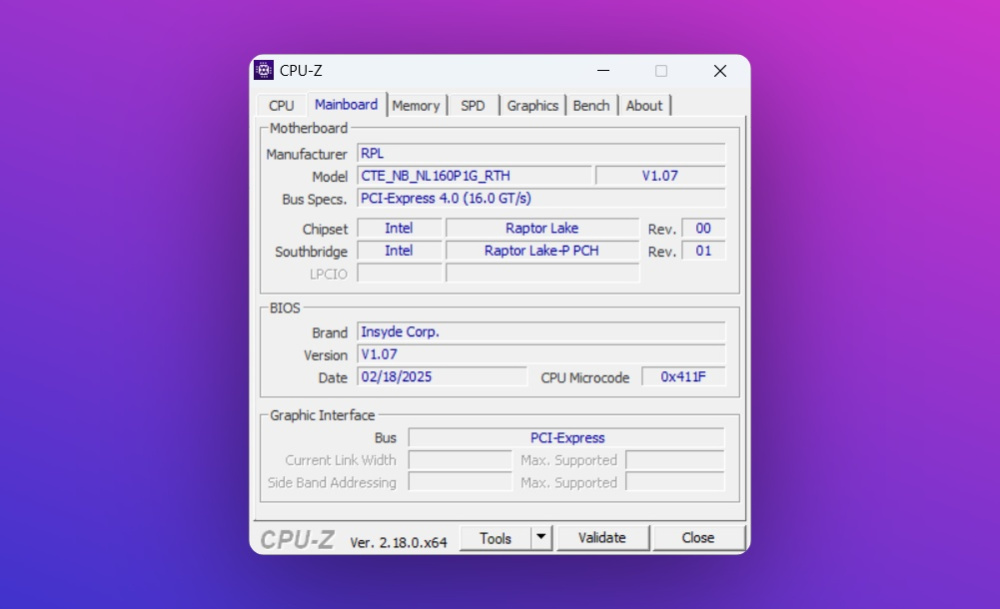
Task: Click the CPU Microcode value 0x411F
Action: click(683, 377)
